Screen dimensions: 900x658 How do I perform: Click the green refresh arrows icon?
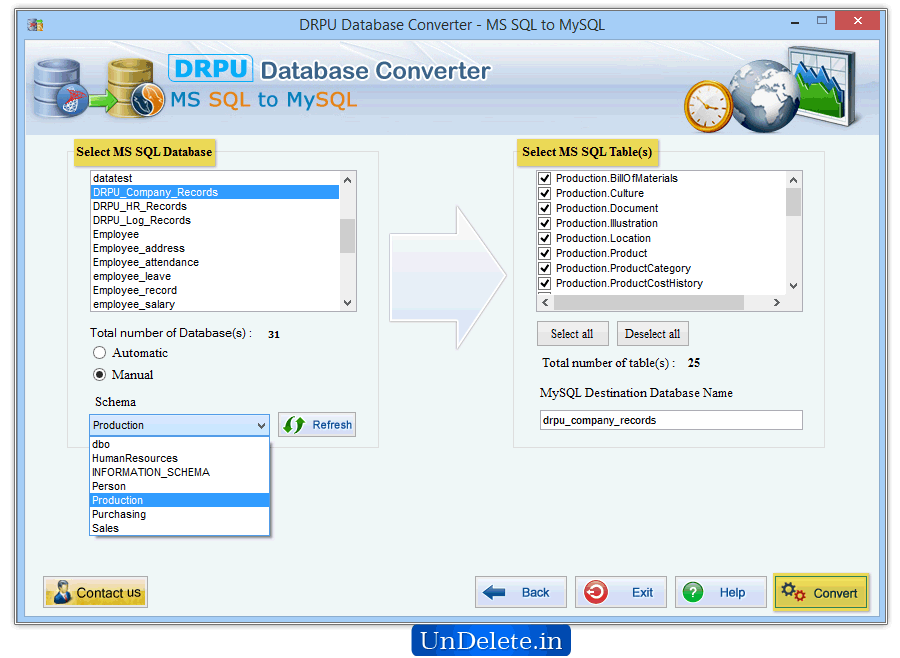coord(294,425)
